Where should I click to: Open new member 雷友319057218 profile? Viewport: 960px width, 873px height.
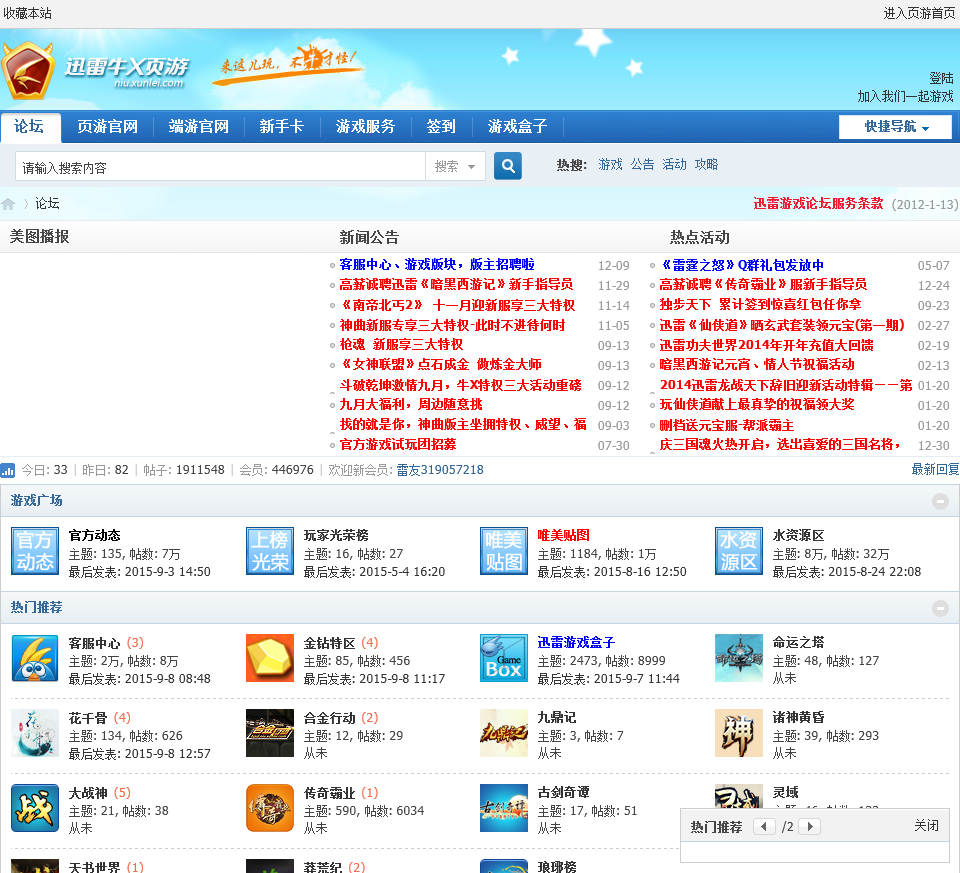coord(440,470)
